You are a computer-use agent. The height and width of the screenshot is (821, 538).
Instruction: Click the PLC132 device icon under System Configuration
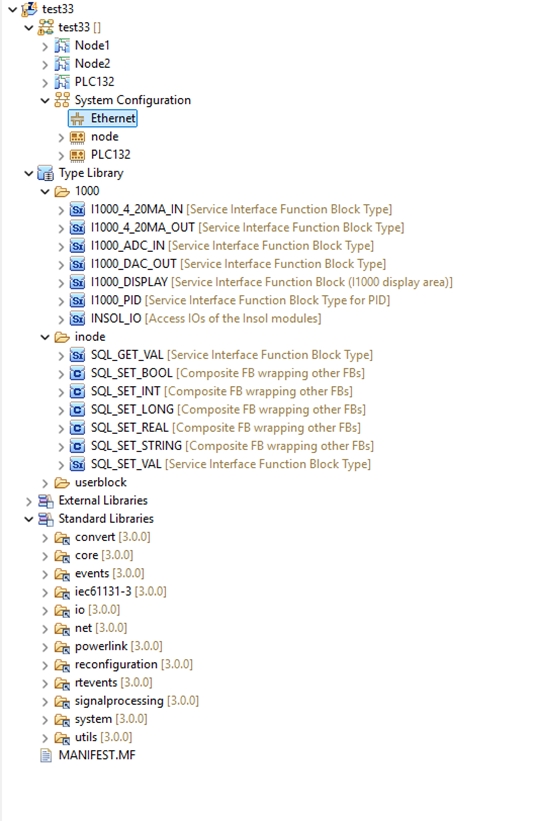tap(77, 156)
